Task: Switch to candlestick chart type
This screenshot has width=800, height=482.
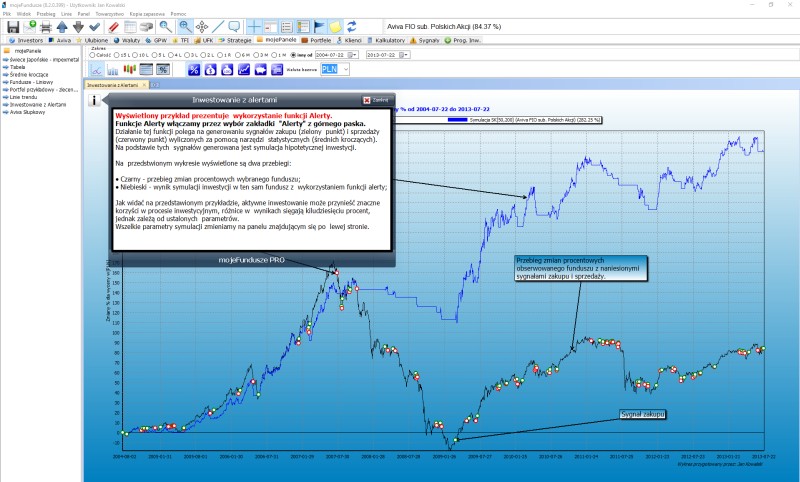Action: 129,69
